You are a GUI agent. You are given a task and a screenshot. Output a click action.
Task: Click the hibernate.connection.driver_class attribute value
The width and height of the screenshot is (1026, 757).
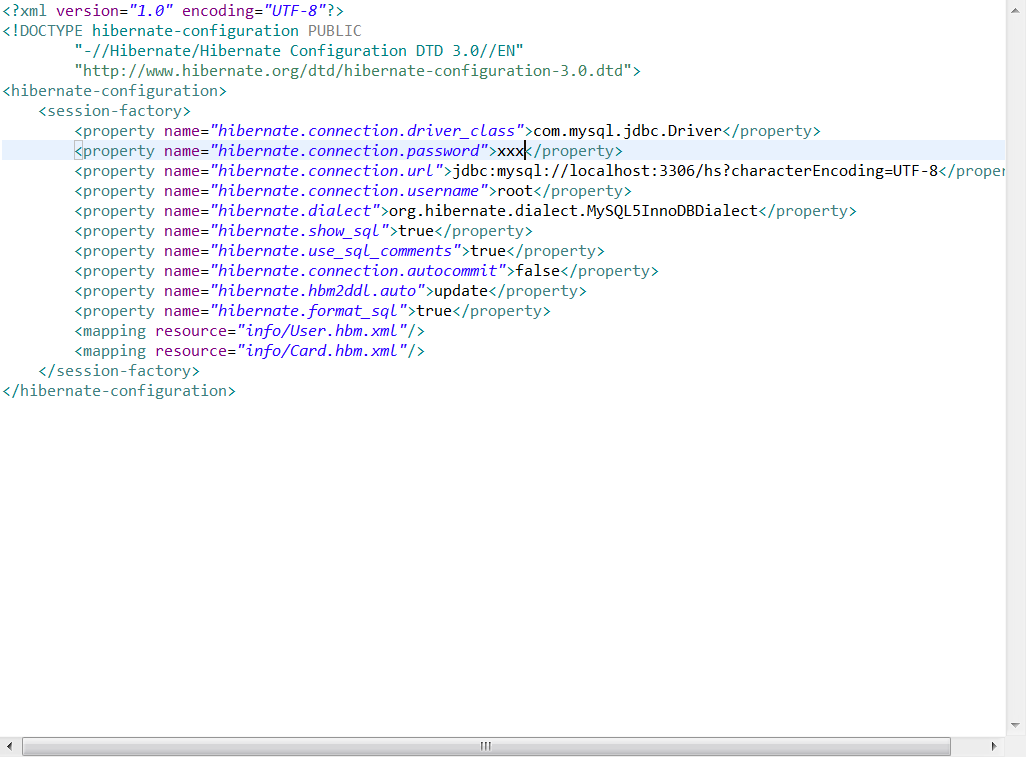pyautogui.click(x=367, y=131)
